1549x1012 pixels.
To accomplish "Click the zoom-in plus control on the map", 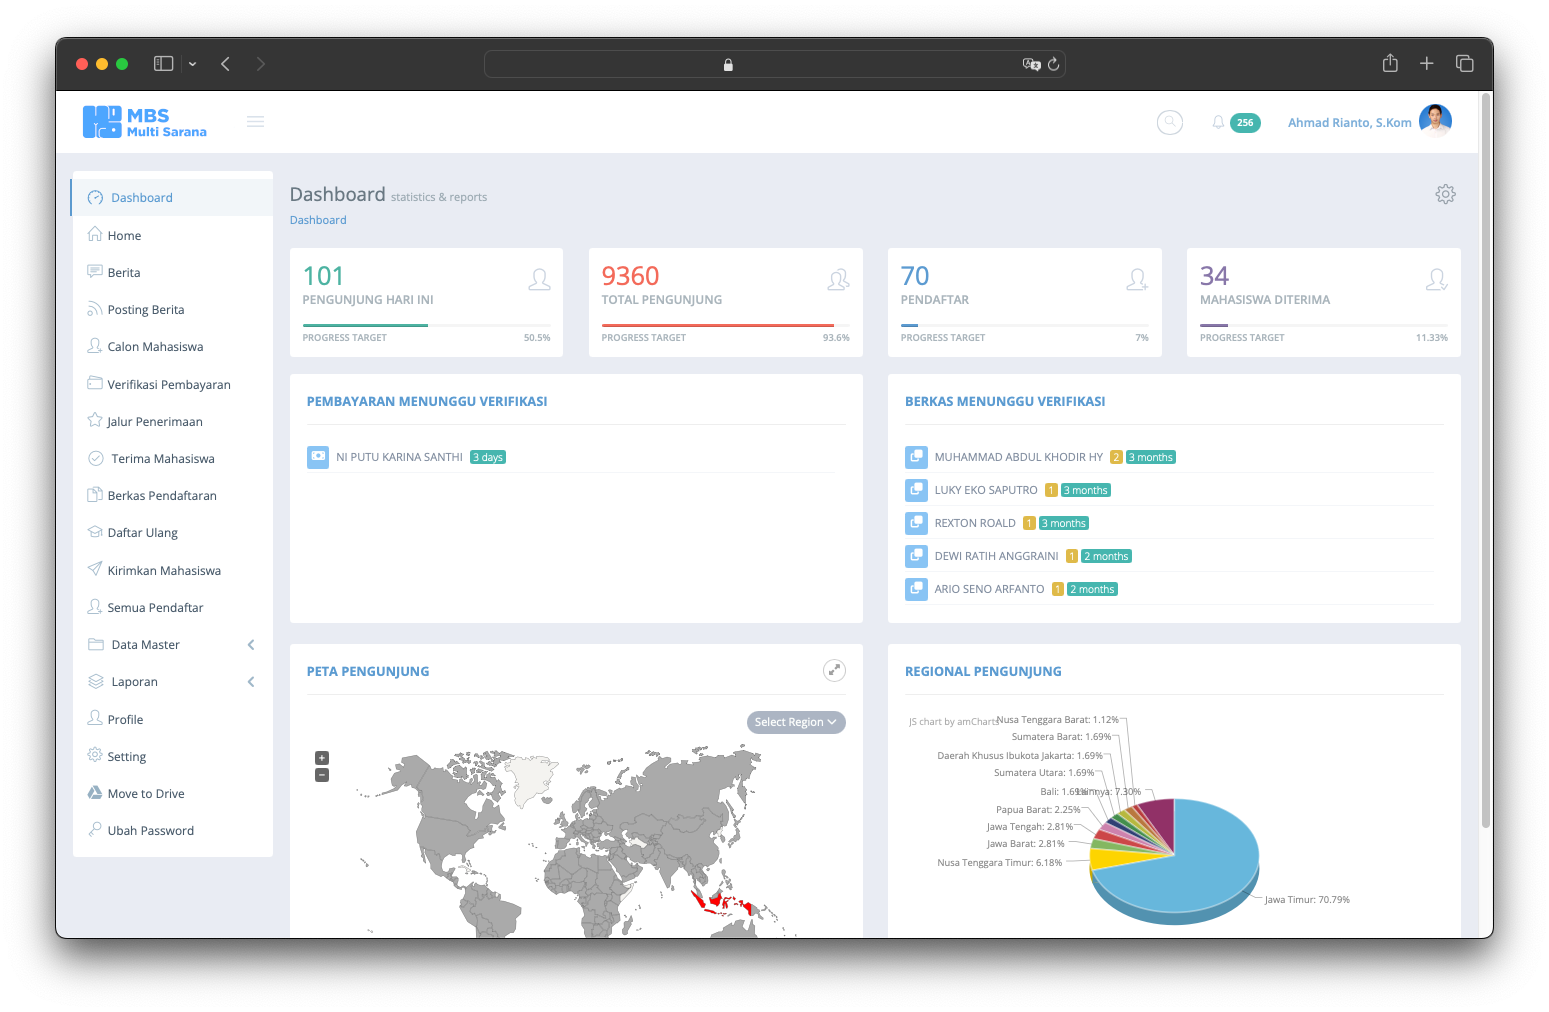I will [321, 757].
